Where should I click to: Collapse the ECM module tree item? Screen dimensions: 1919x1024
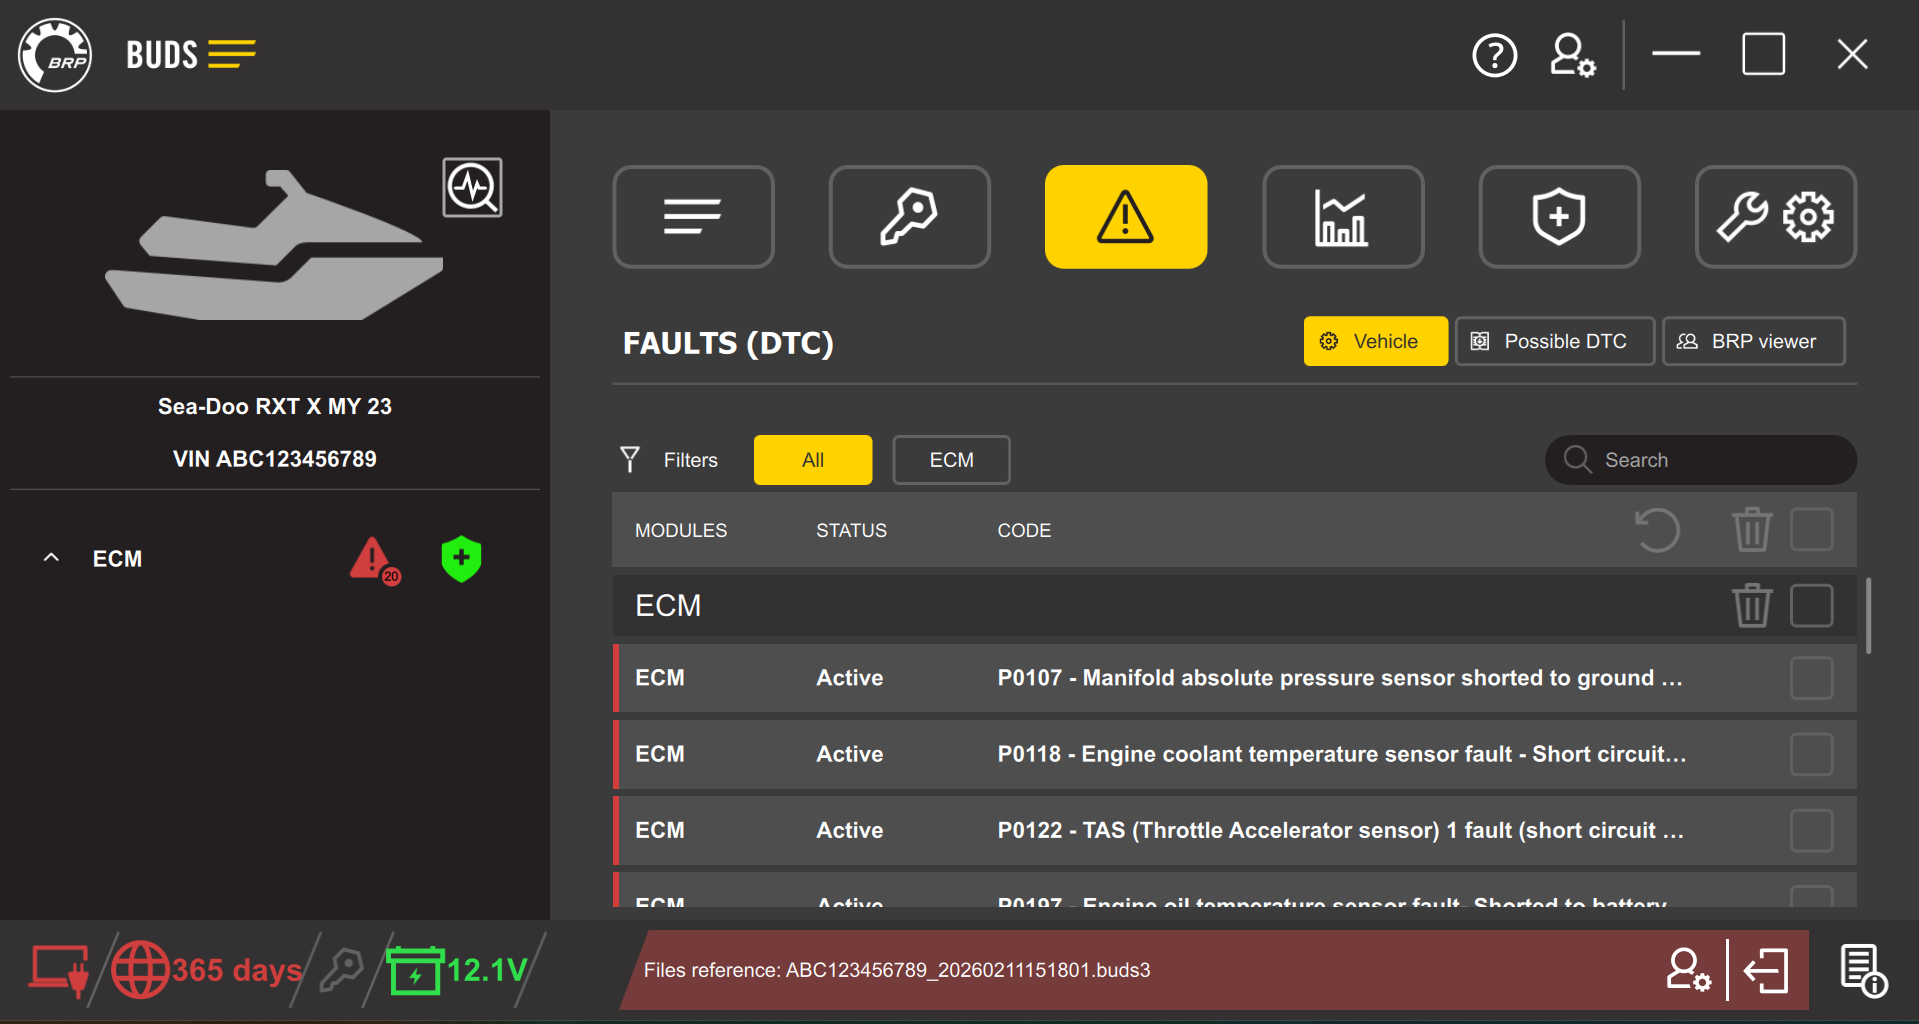pos(52,558)
